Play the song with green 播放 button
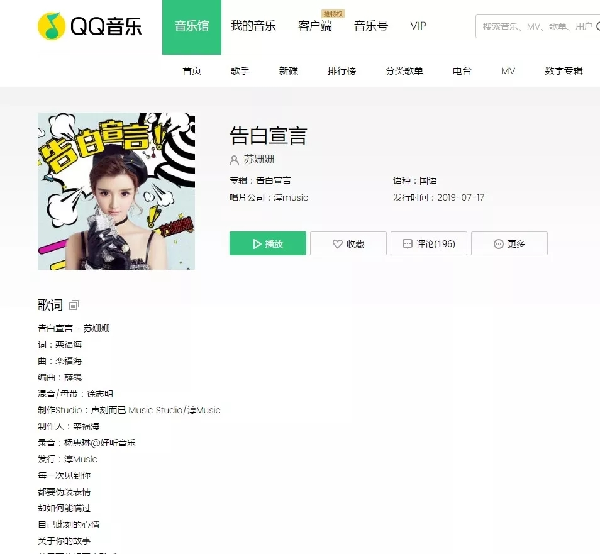This screenshot has width=600, height=554. pos(268,243)
